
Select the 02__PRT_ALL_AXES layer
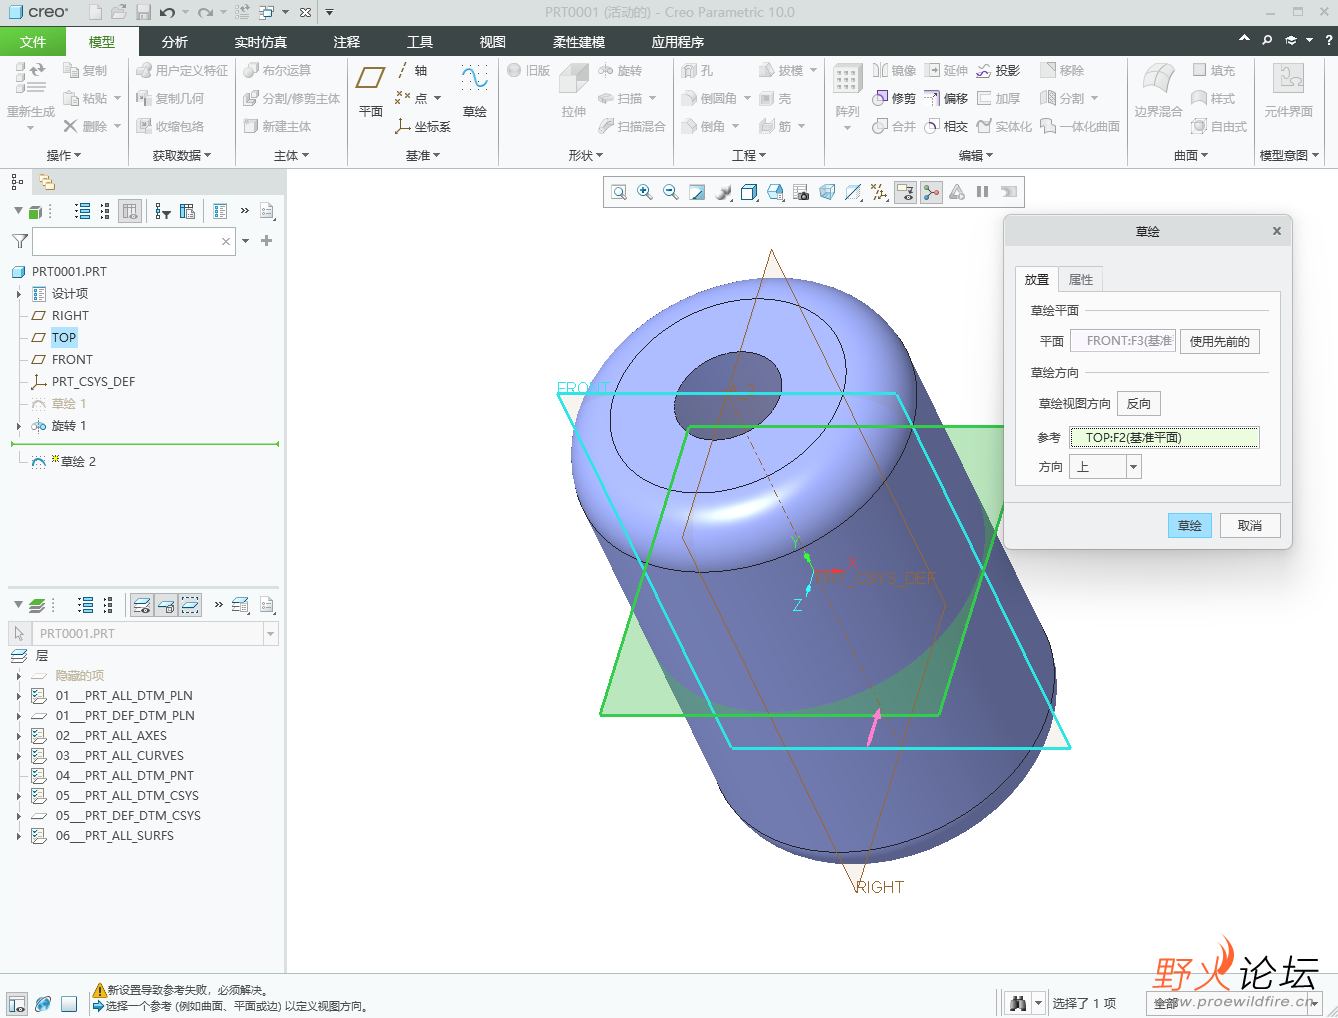(111, 736)
